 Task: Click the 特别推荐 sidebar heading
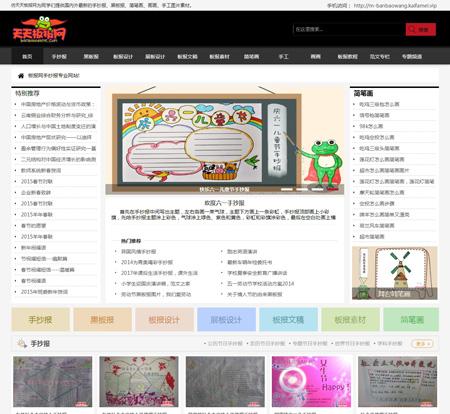click(27, 93)
